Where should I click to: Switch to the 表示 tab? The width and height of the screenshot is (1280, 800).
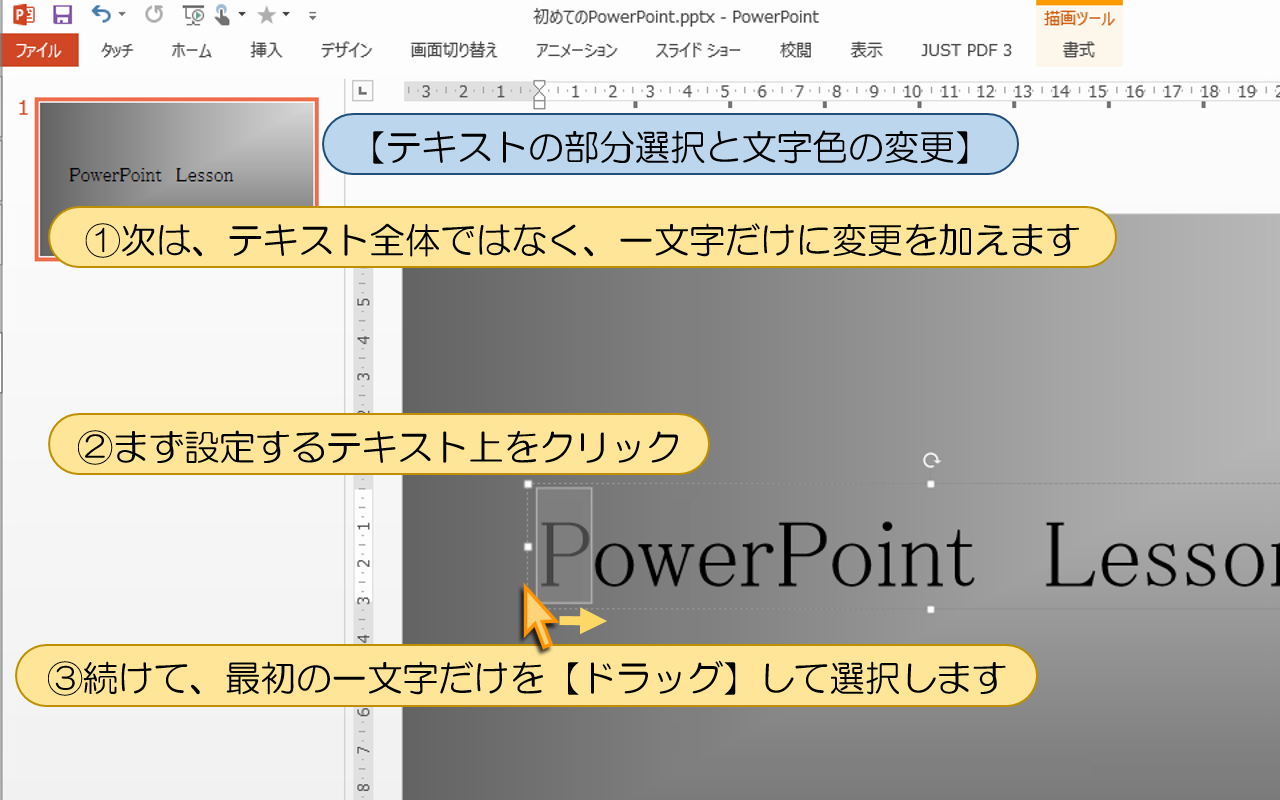tap(866, 50)
